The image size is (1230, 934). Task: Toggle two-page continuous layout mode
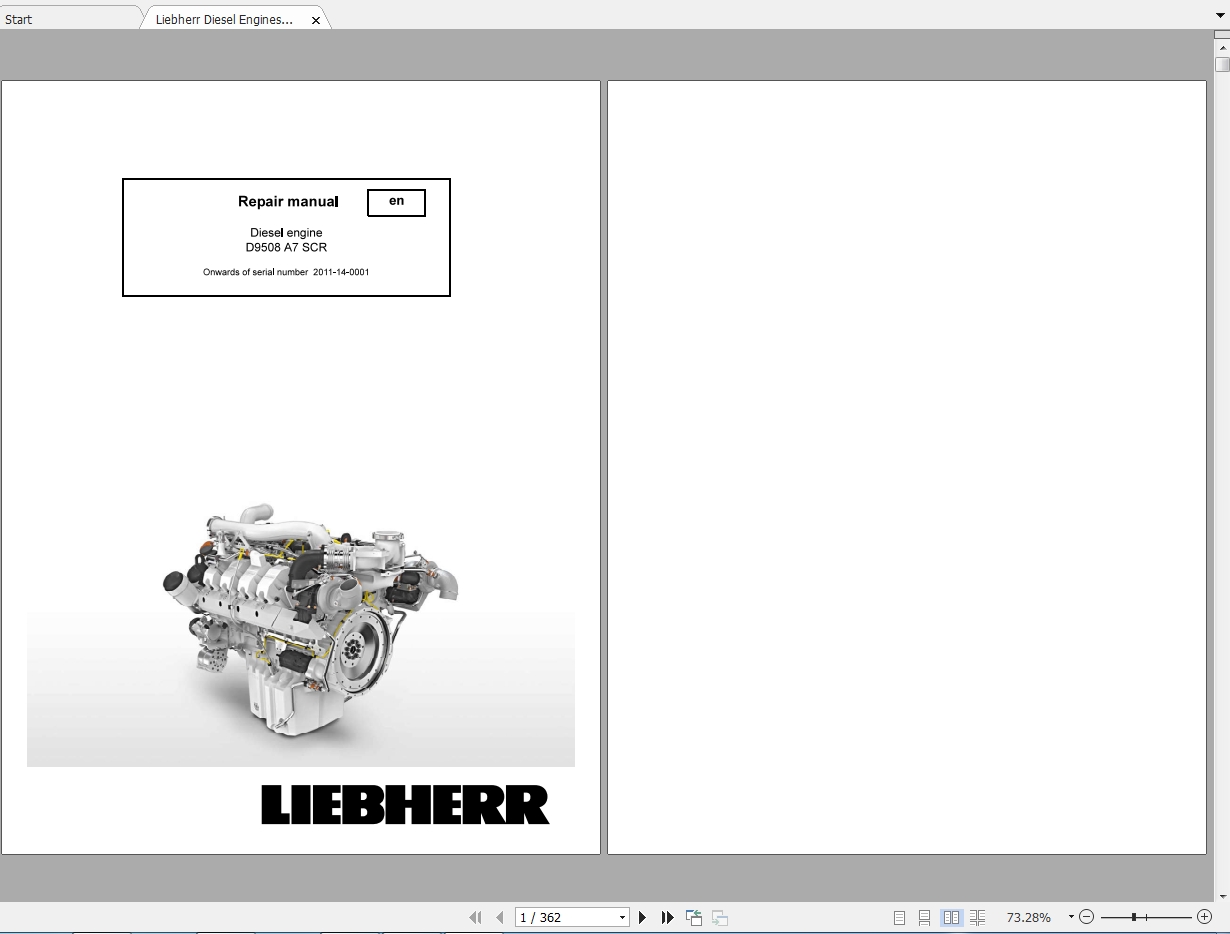pyautogui.click(x=977, y=917)
